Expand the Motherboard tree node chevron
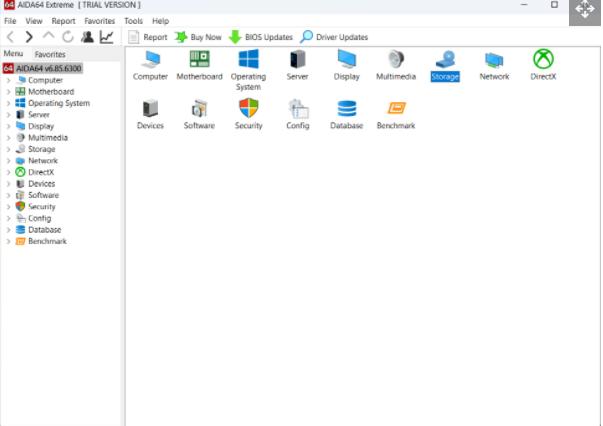Screen dimensions: 603x426 click(8, 92)
